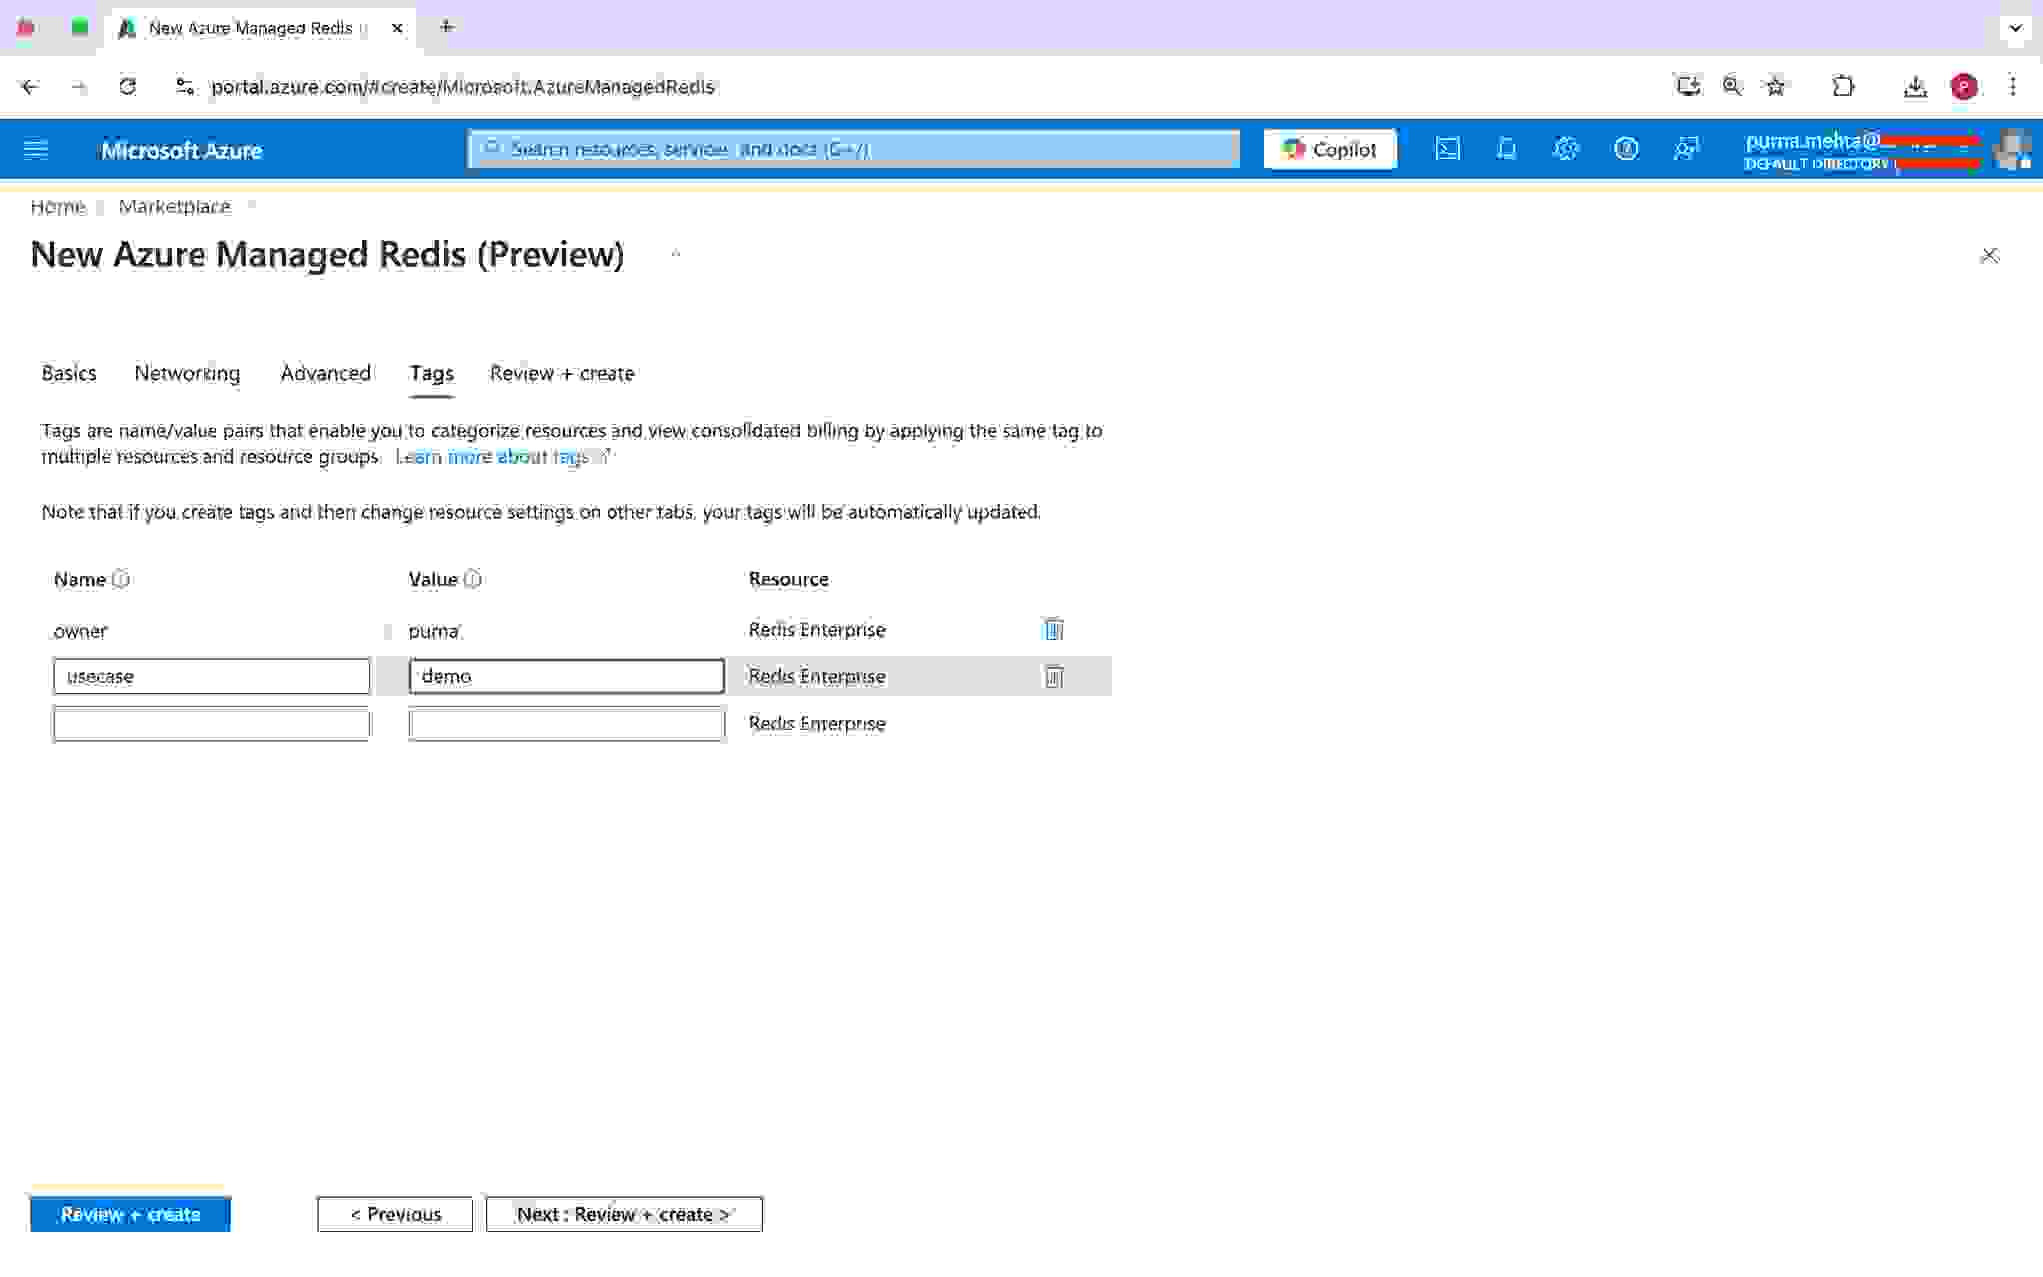Navigate to the Marketplace breadcrumb
The height and width of the screenshot is (1277, 2043).
[174, 207]
